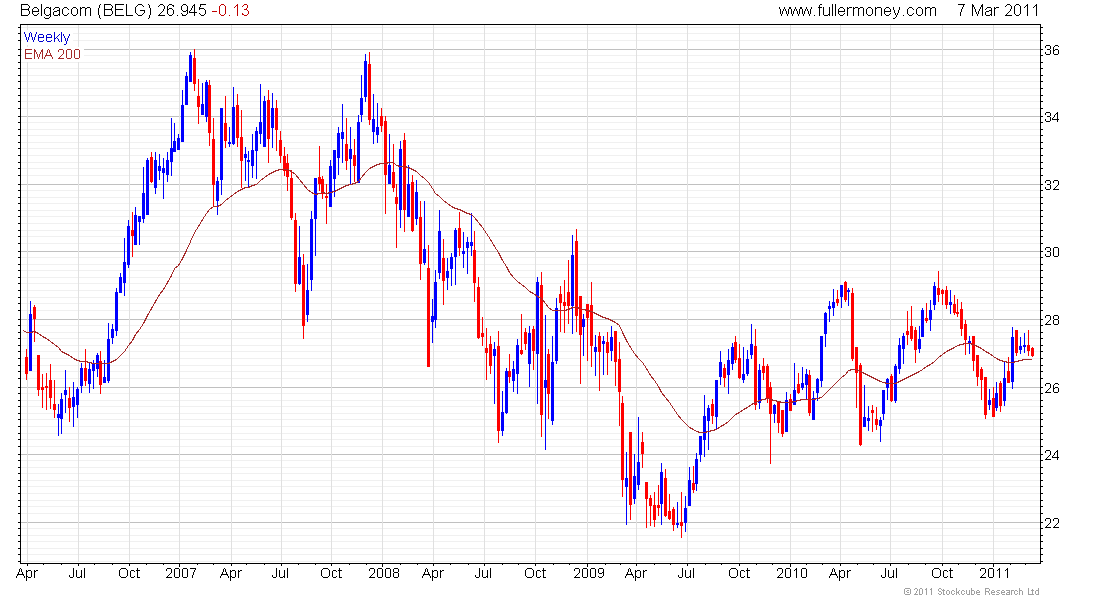Click the 2011 year label on time axis
1100x600 pixels.
coord(994,573)
